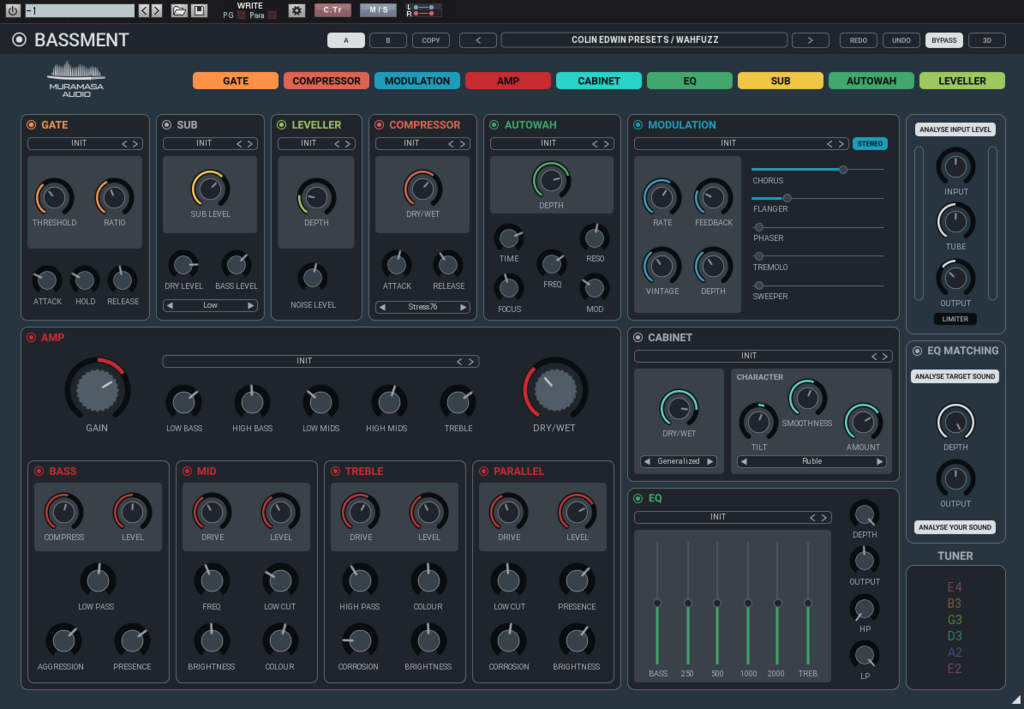Viewport: 1024px width, 709px height.
Task: Click ANALYSE TARGET SOUND button
Action: [x=955, y=377]
